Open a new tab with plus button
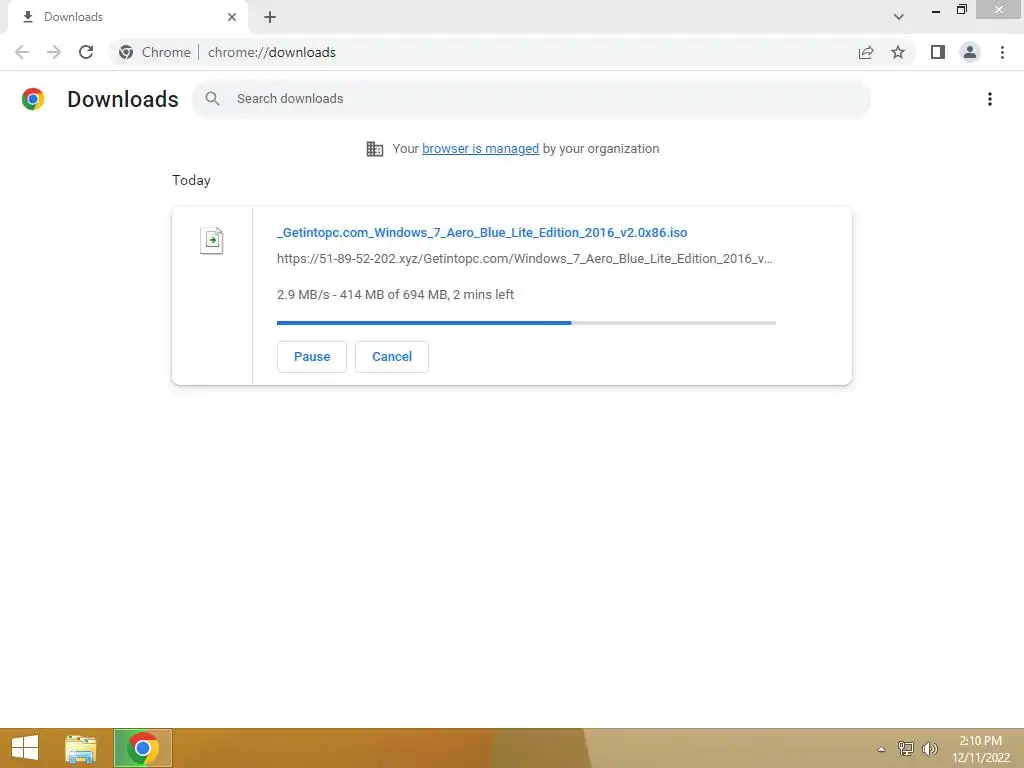The width and height of the screenshot is (1024, 768). tap(270, 17)
